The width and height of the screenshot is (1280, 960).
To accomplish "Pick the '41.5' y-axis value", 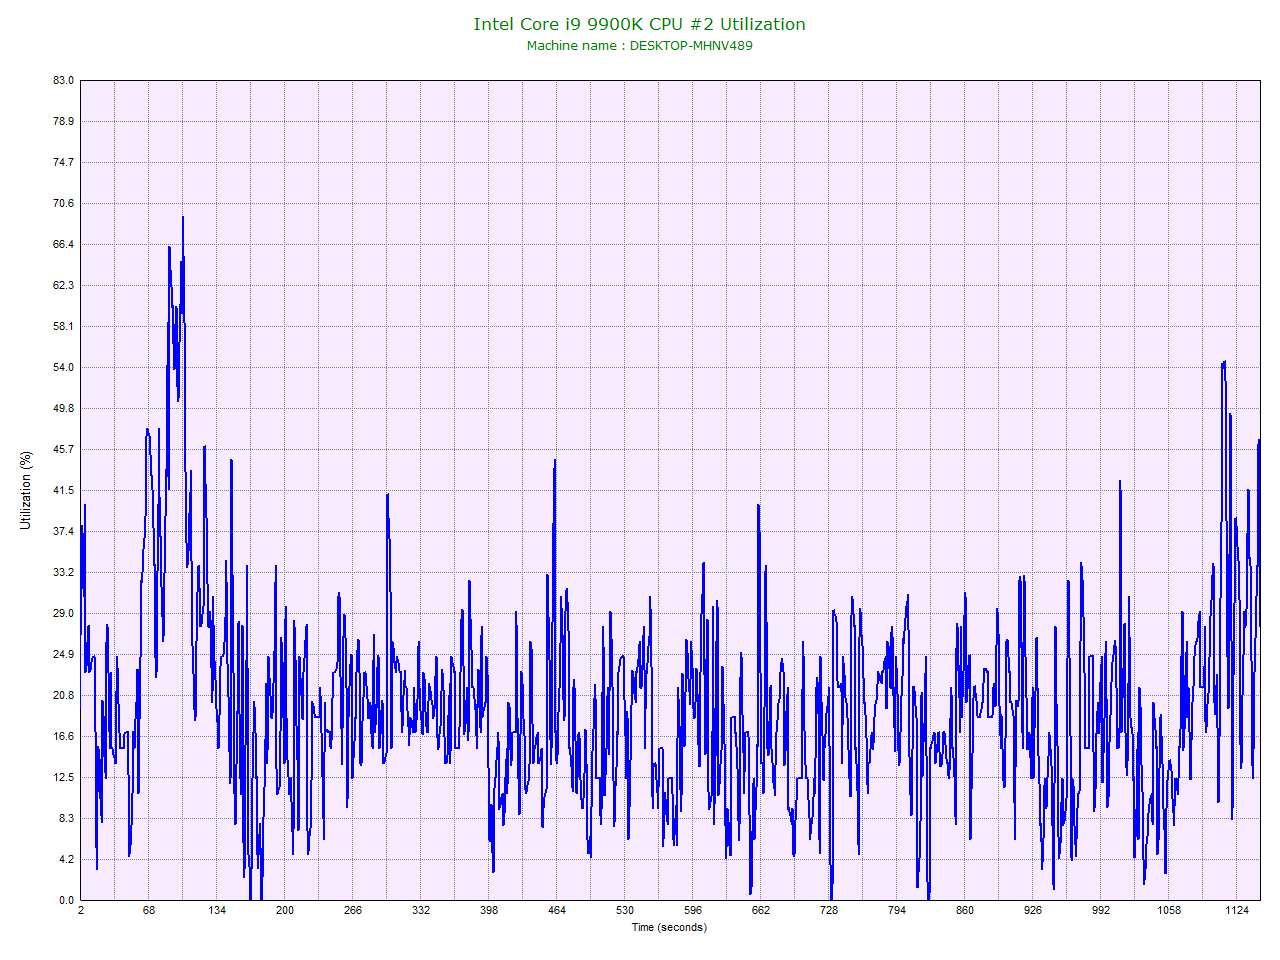I will click(64, 491).
